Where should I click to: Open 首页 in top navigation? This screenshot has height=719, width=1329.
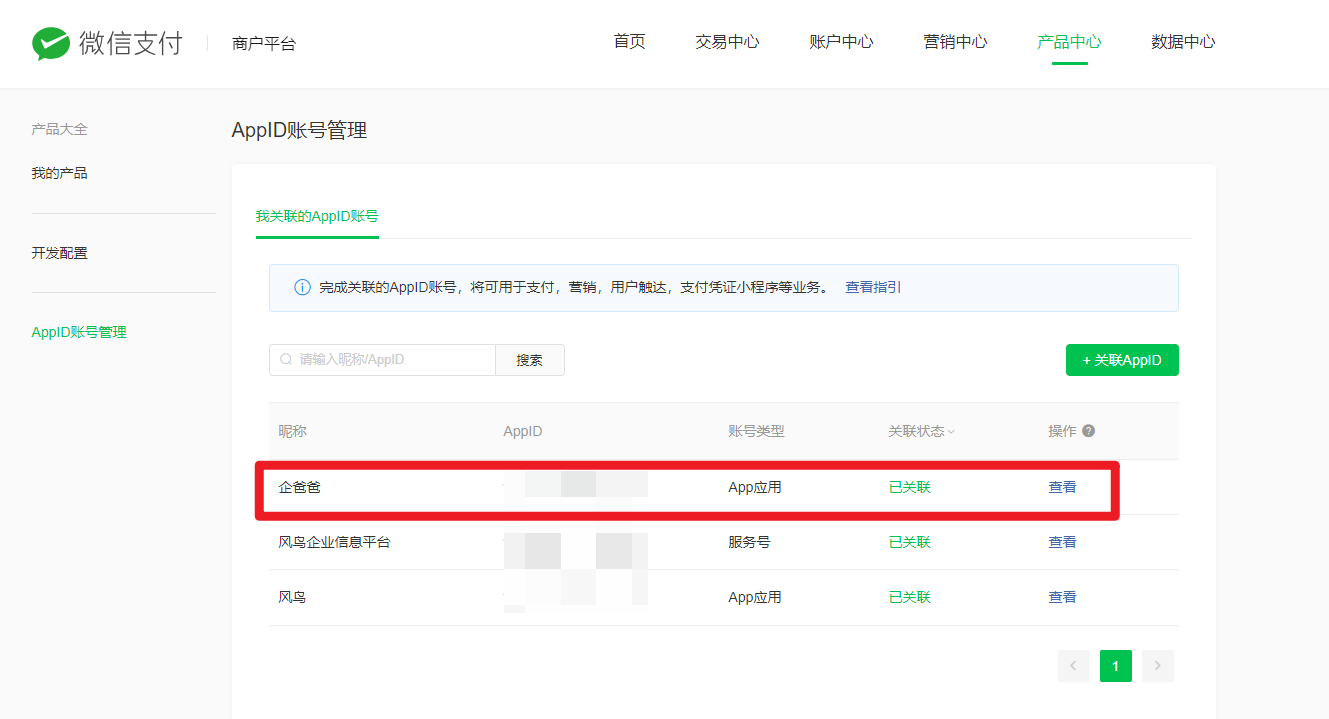[630, 42]
